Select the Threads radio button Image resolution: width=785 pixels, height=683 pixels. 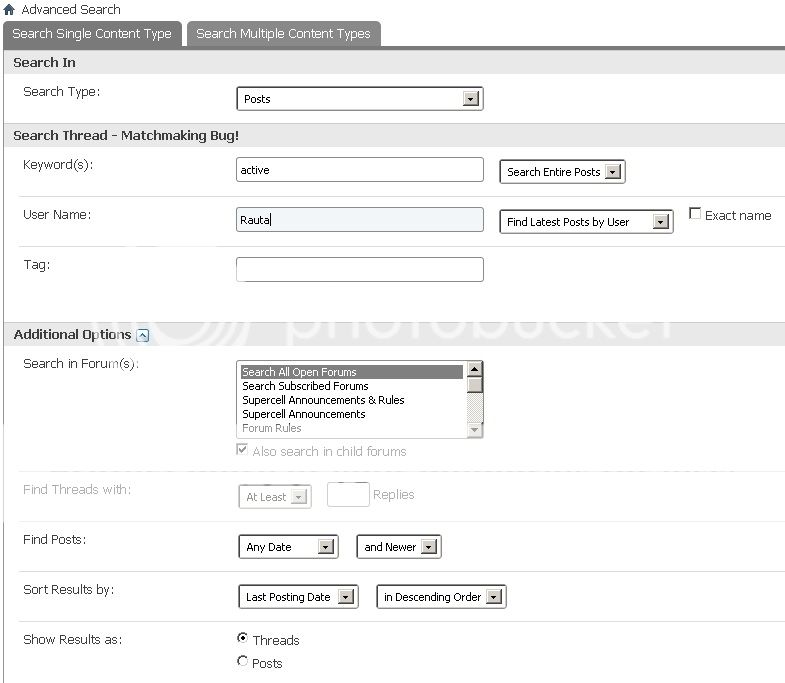point(242,638)
